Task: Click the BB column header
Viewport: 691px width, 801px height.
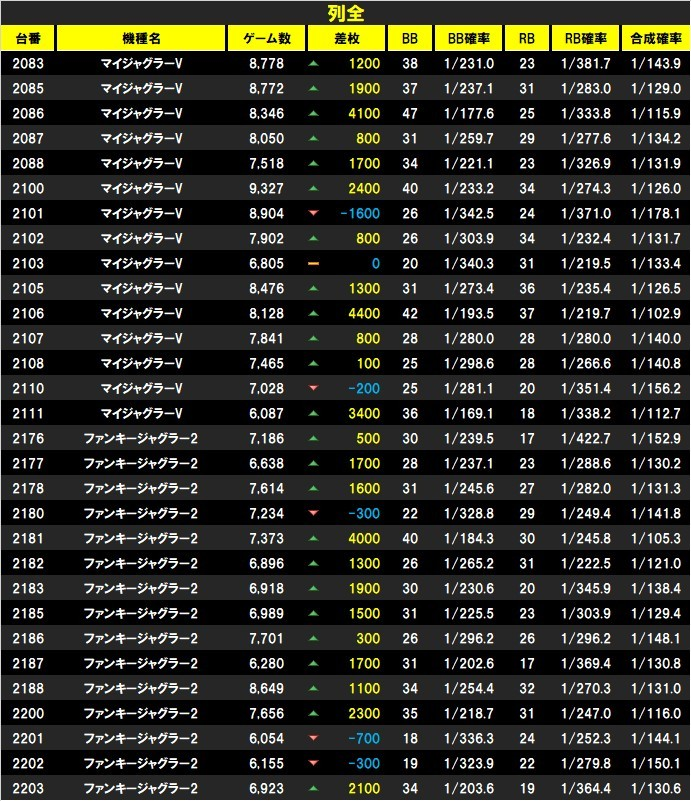Action: (410, 38)
